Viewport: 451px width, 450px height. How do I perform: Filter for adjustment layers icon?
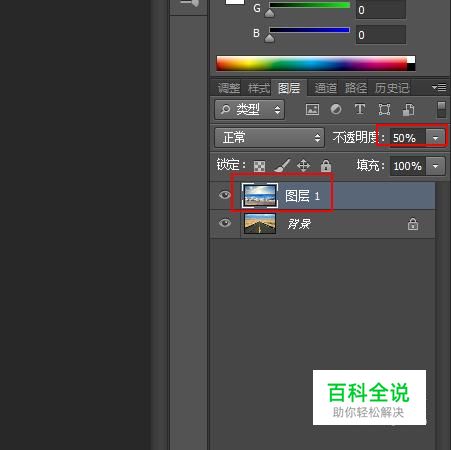(x=336, y=109)
